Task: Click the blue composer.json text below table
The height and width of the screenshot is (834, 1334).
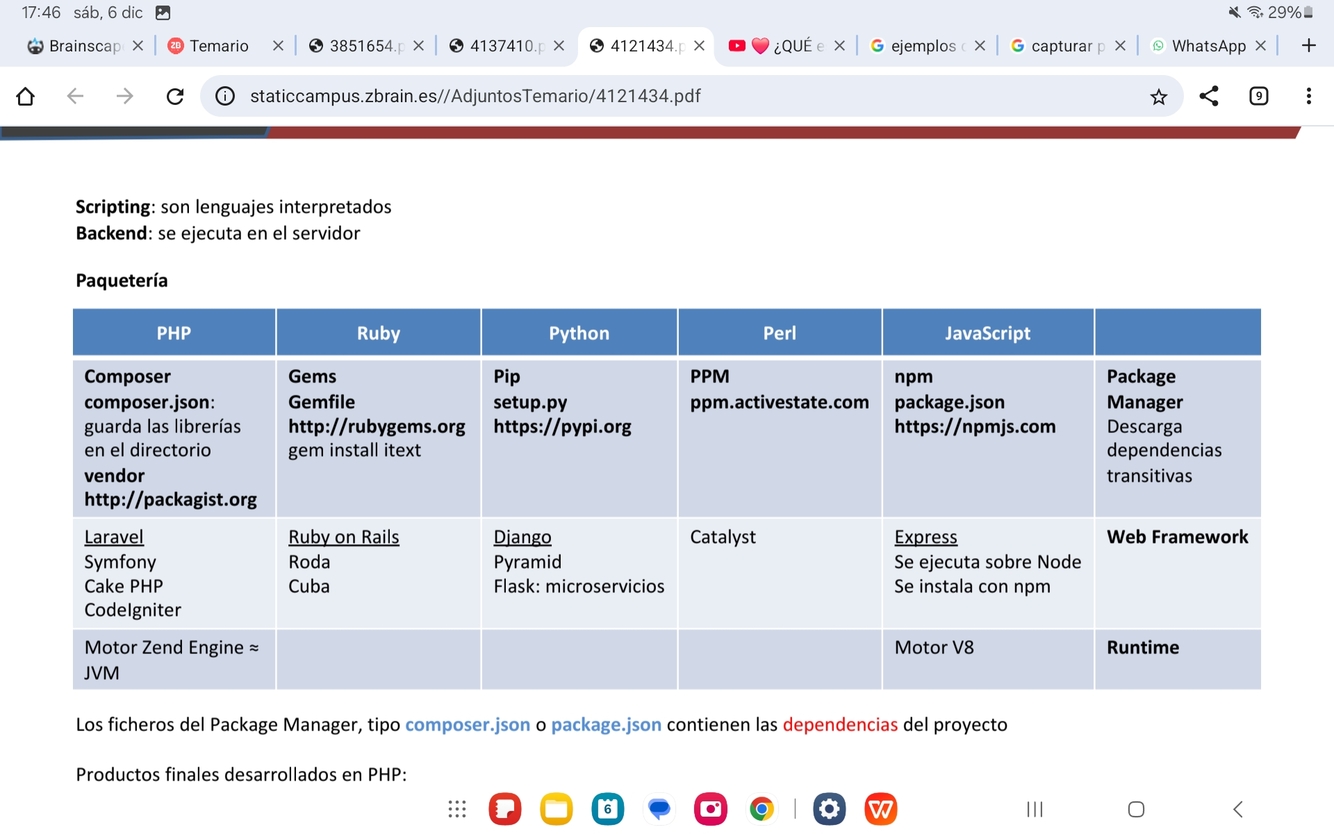Action: pyautogui.click(x=468, y=724)
